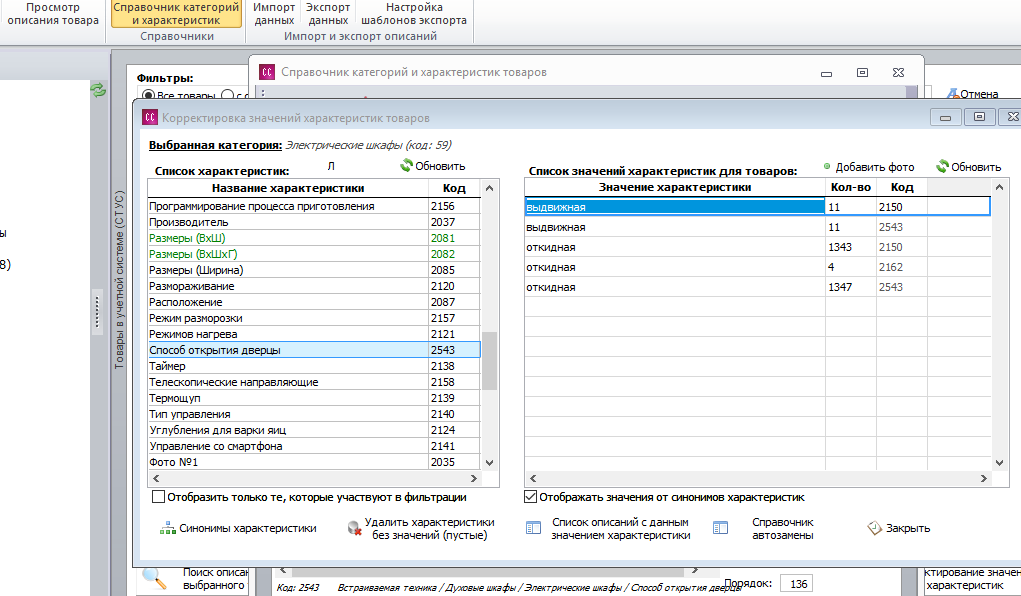Viewport: 1021px width, 596px height.
Task: Select the 'Все товары' radio button
Action: point(148,95)
